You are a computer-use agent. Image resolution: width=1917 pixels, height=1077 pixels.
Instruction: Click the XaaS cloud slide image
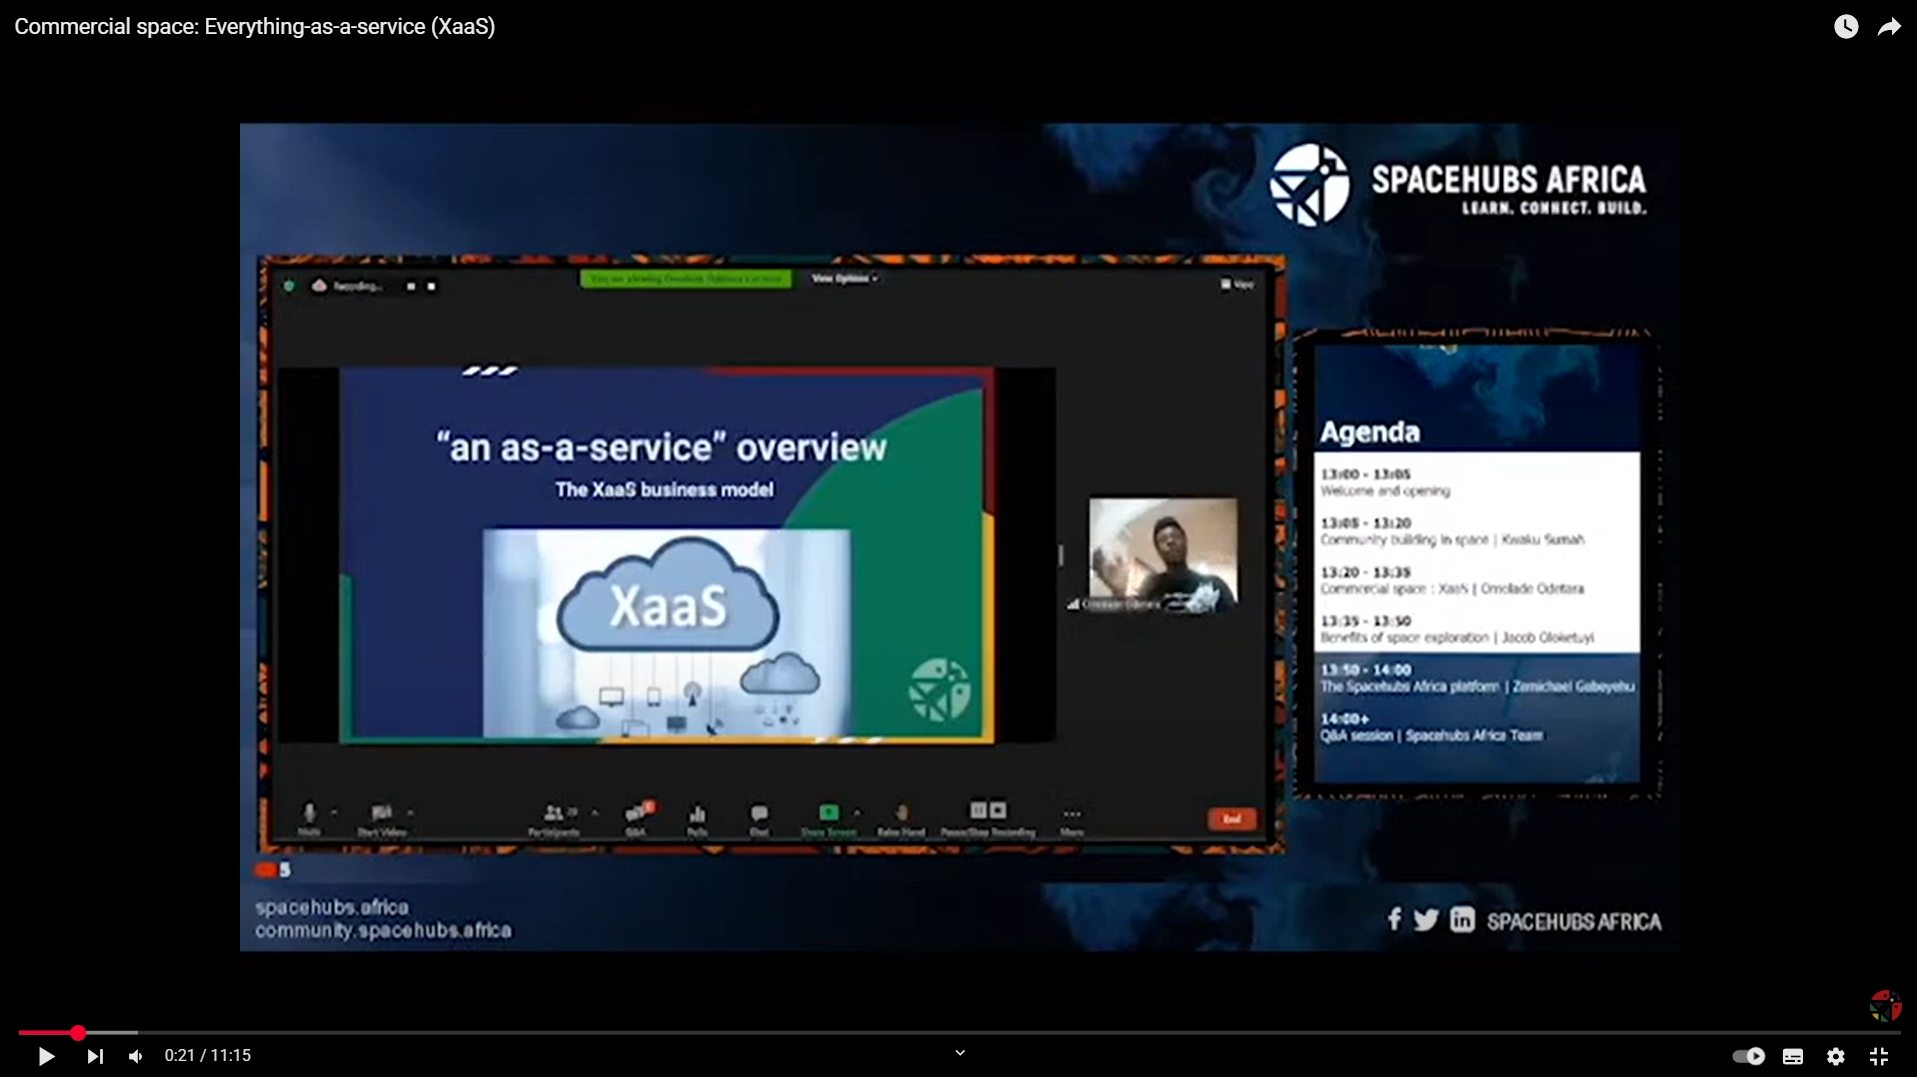(667, 633)
